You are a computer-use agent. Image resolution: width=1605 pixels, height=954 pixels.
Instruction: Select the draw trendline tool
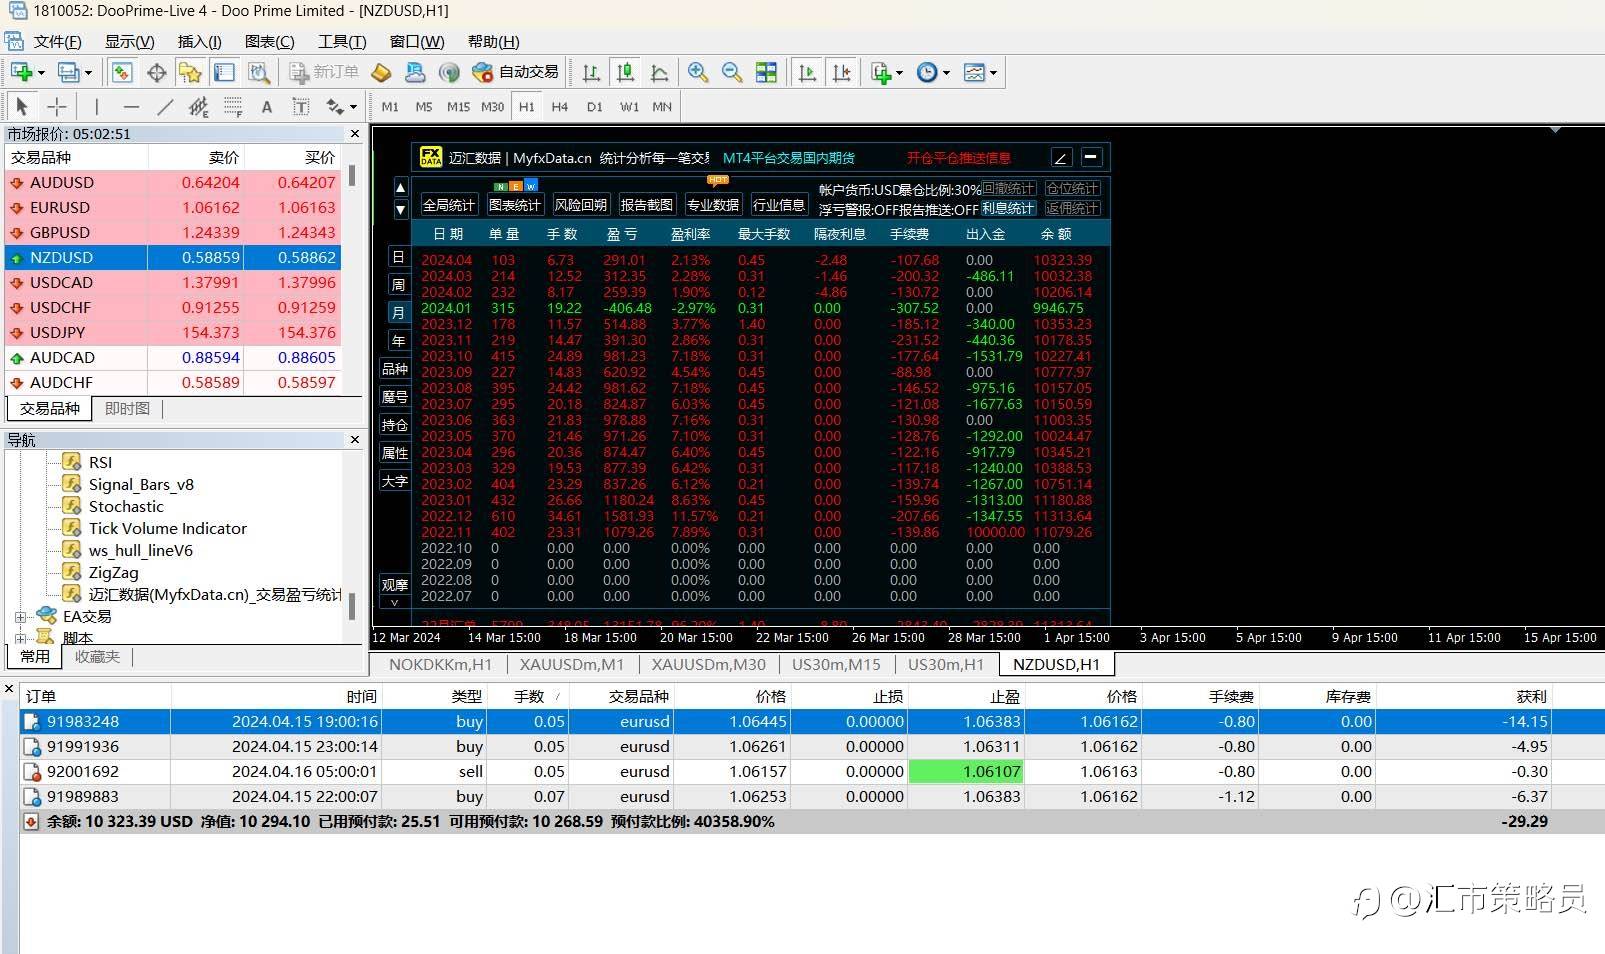(165, 107)
